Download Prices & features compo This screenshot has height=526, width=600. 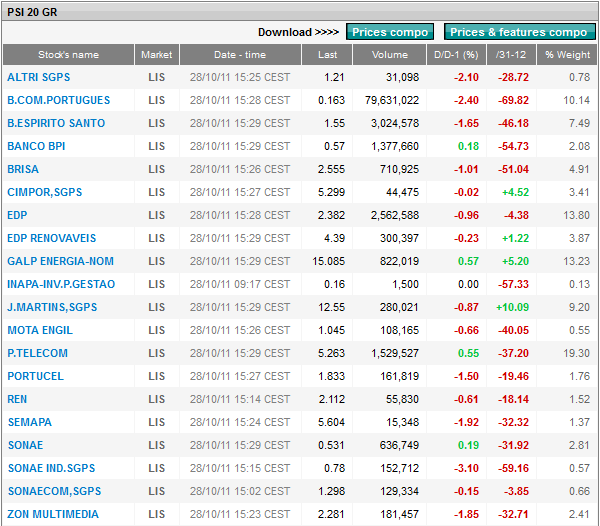[519, 32]
